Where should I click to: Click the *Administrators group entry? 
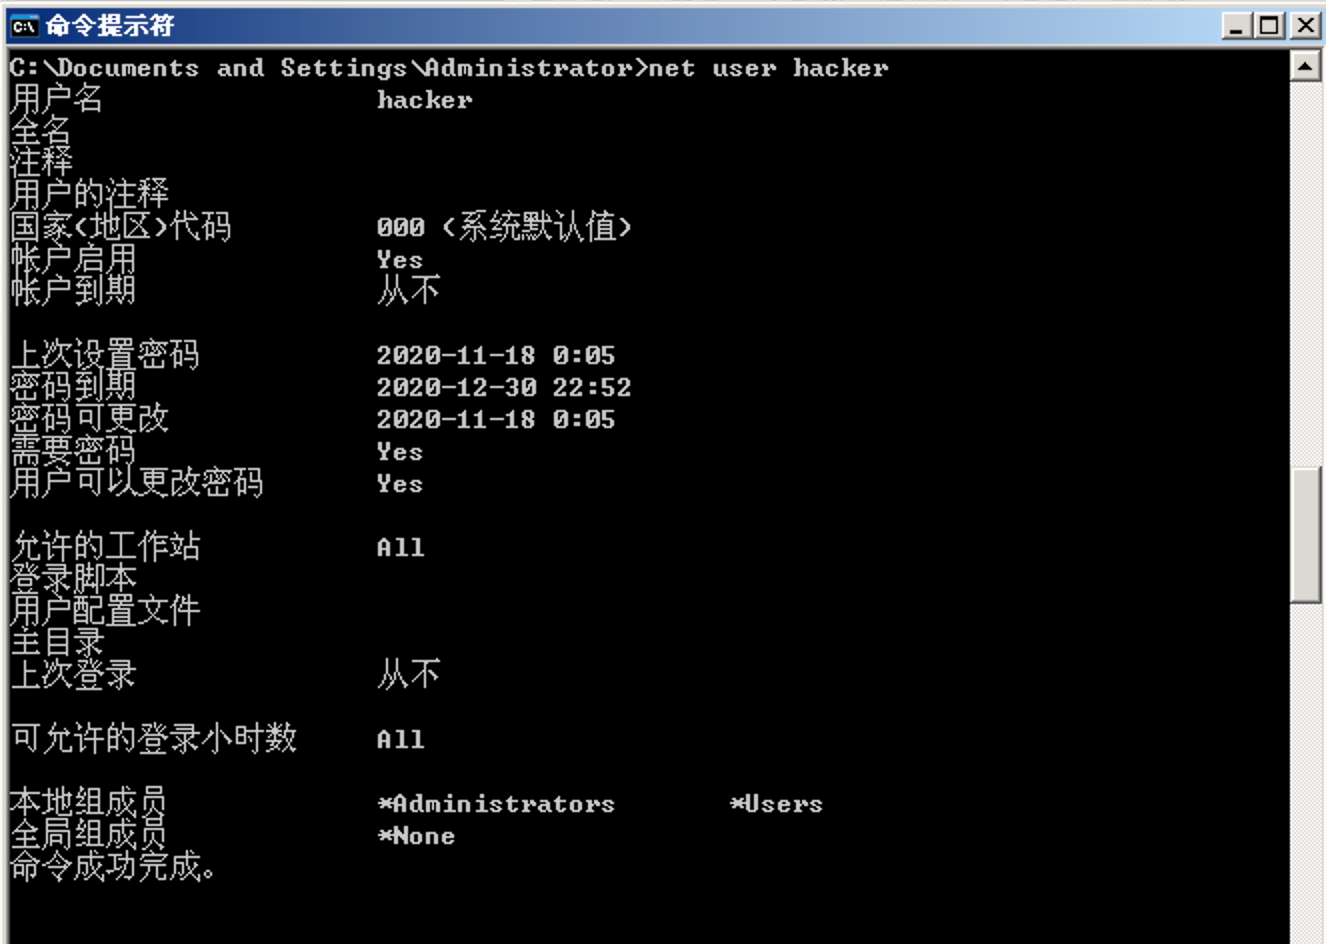[497, 804]
